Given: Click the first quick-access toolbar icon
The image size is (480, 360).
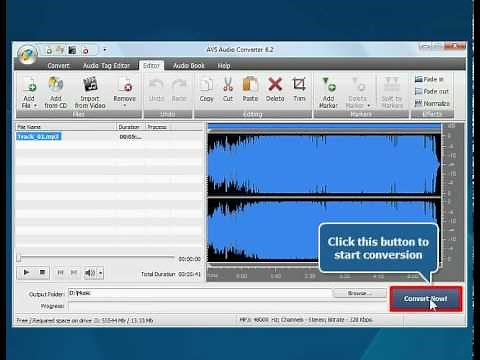Looking at the screenshot, I should (49, 51).
